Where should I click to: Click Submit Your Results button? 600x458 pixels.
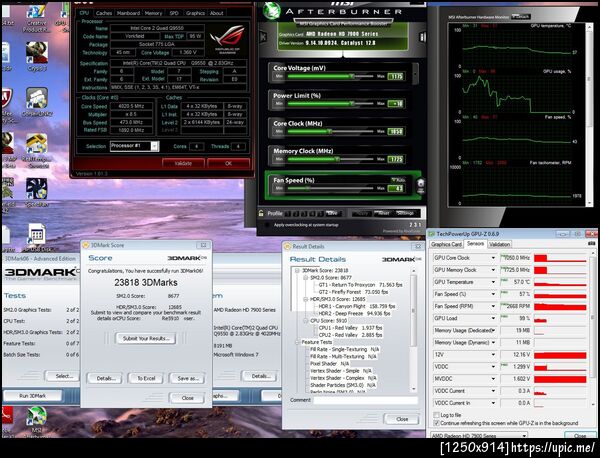(x=146, y=338)
